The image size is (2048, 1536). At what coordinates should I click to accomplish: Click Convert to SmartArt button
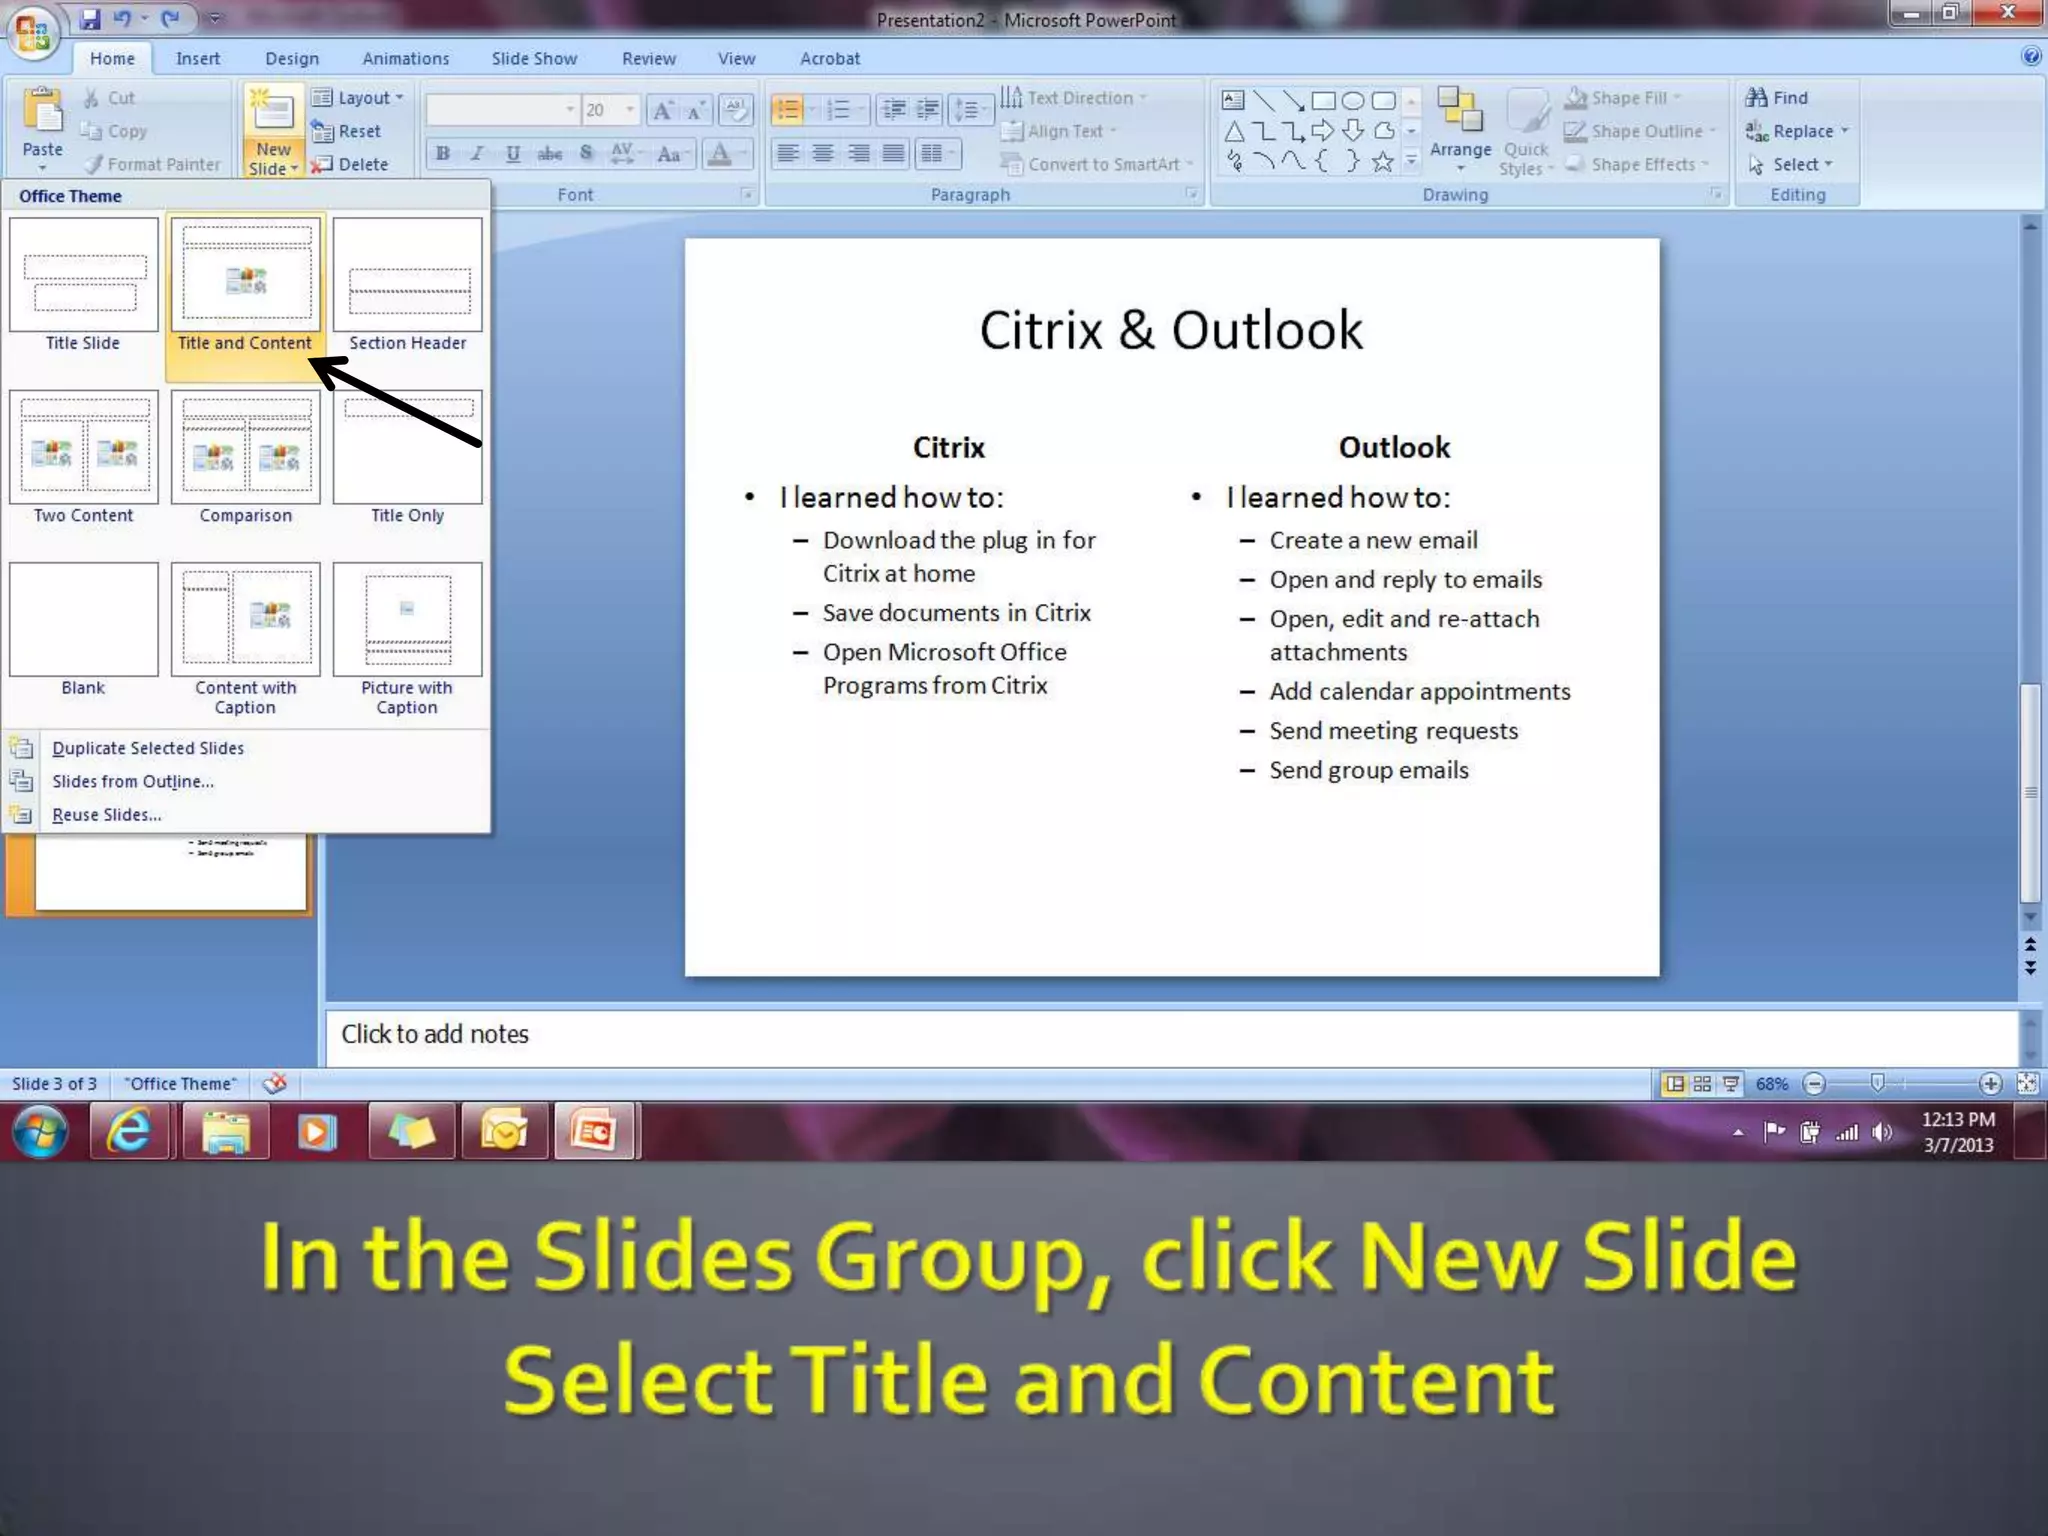pyautogui.click(x=1097, y=164)
